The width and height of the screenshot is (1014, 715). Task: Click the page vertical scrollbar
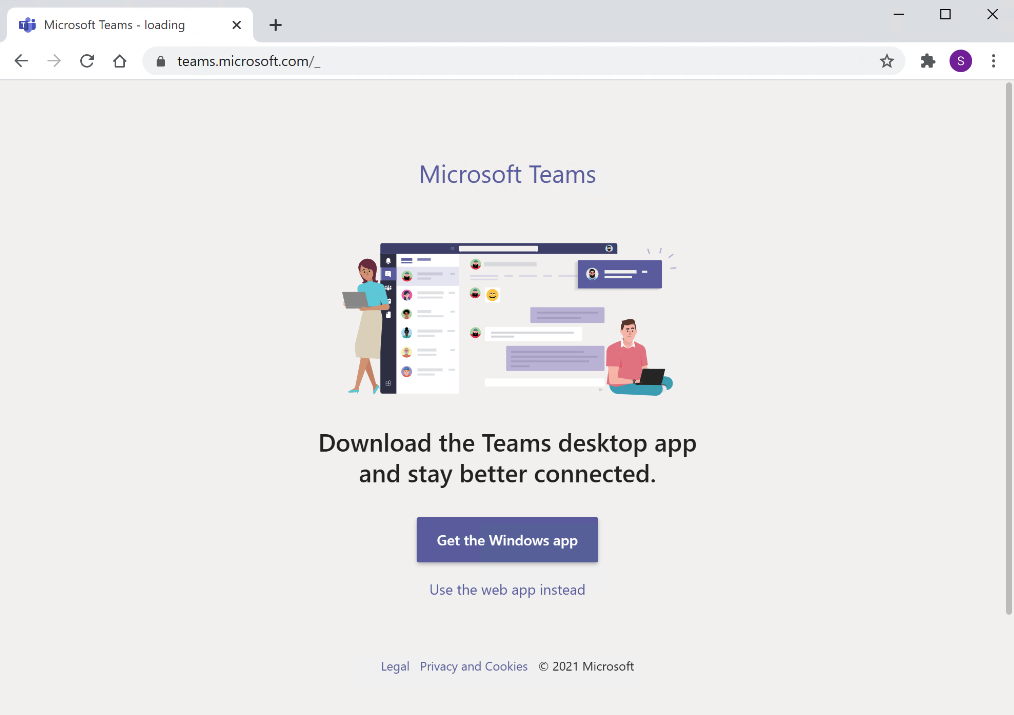pos(1008,349)
